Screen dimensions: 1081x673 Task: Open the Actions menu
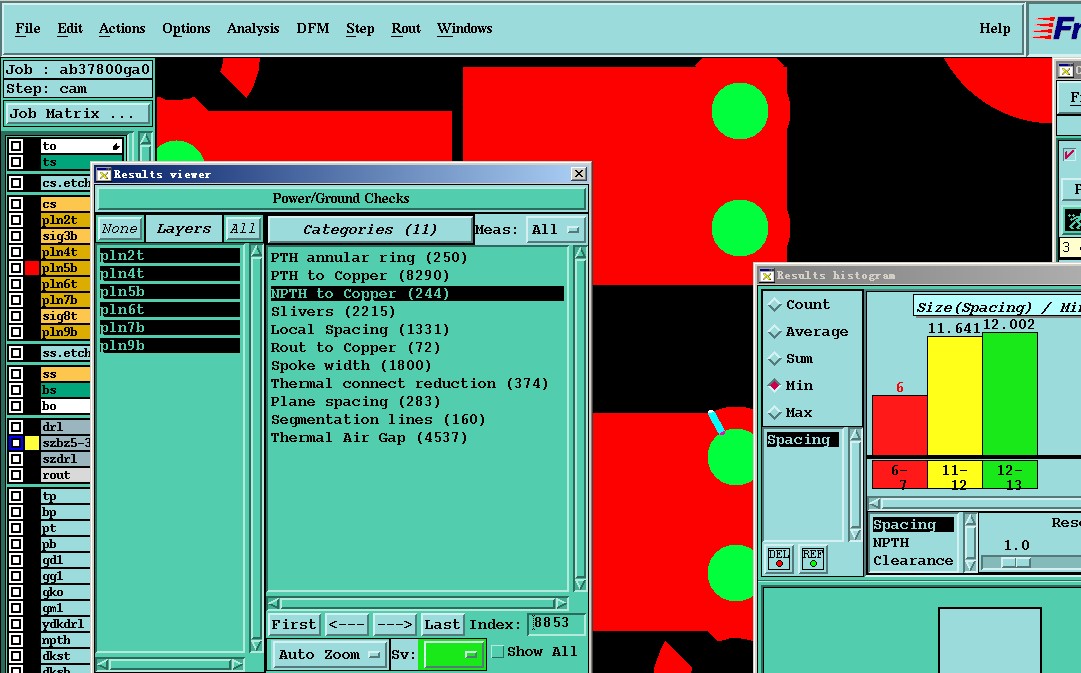(122, 28)
